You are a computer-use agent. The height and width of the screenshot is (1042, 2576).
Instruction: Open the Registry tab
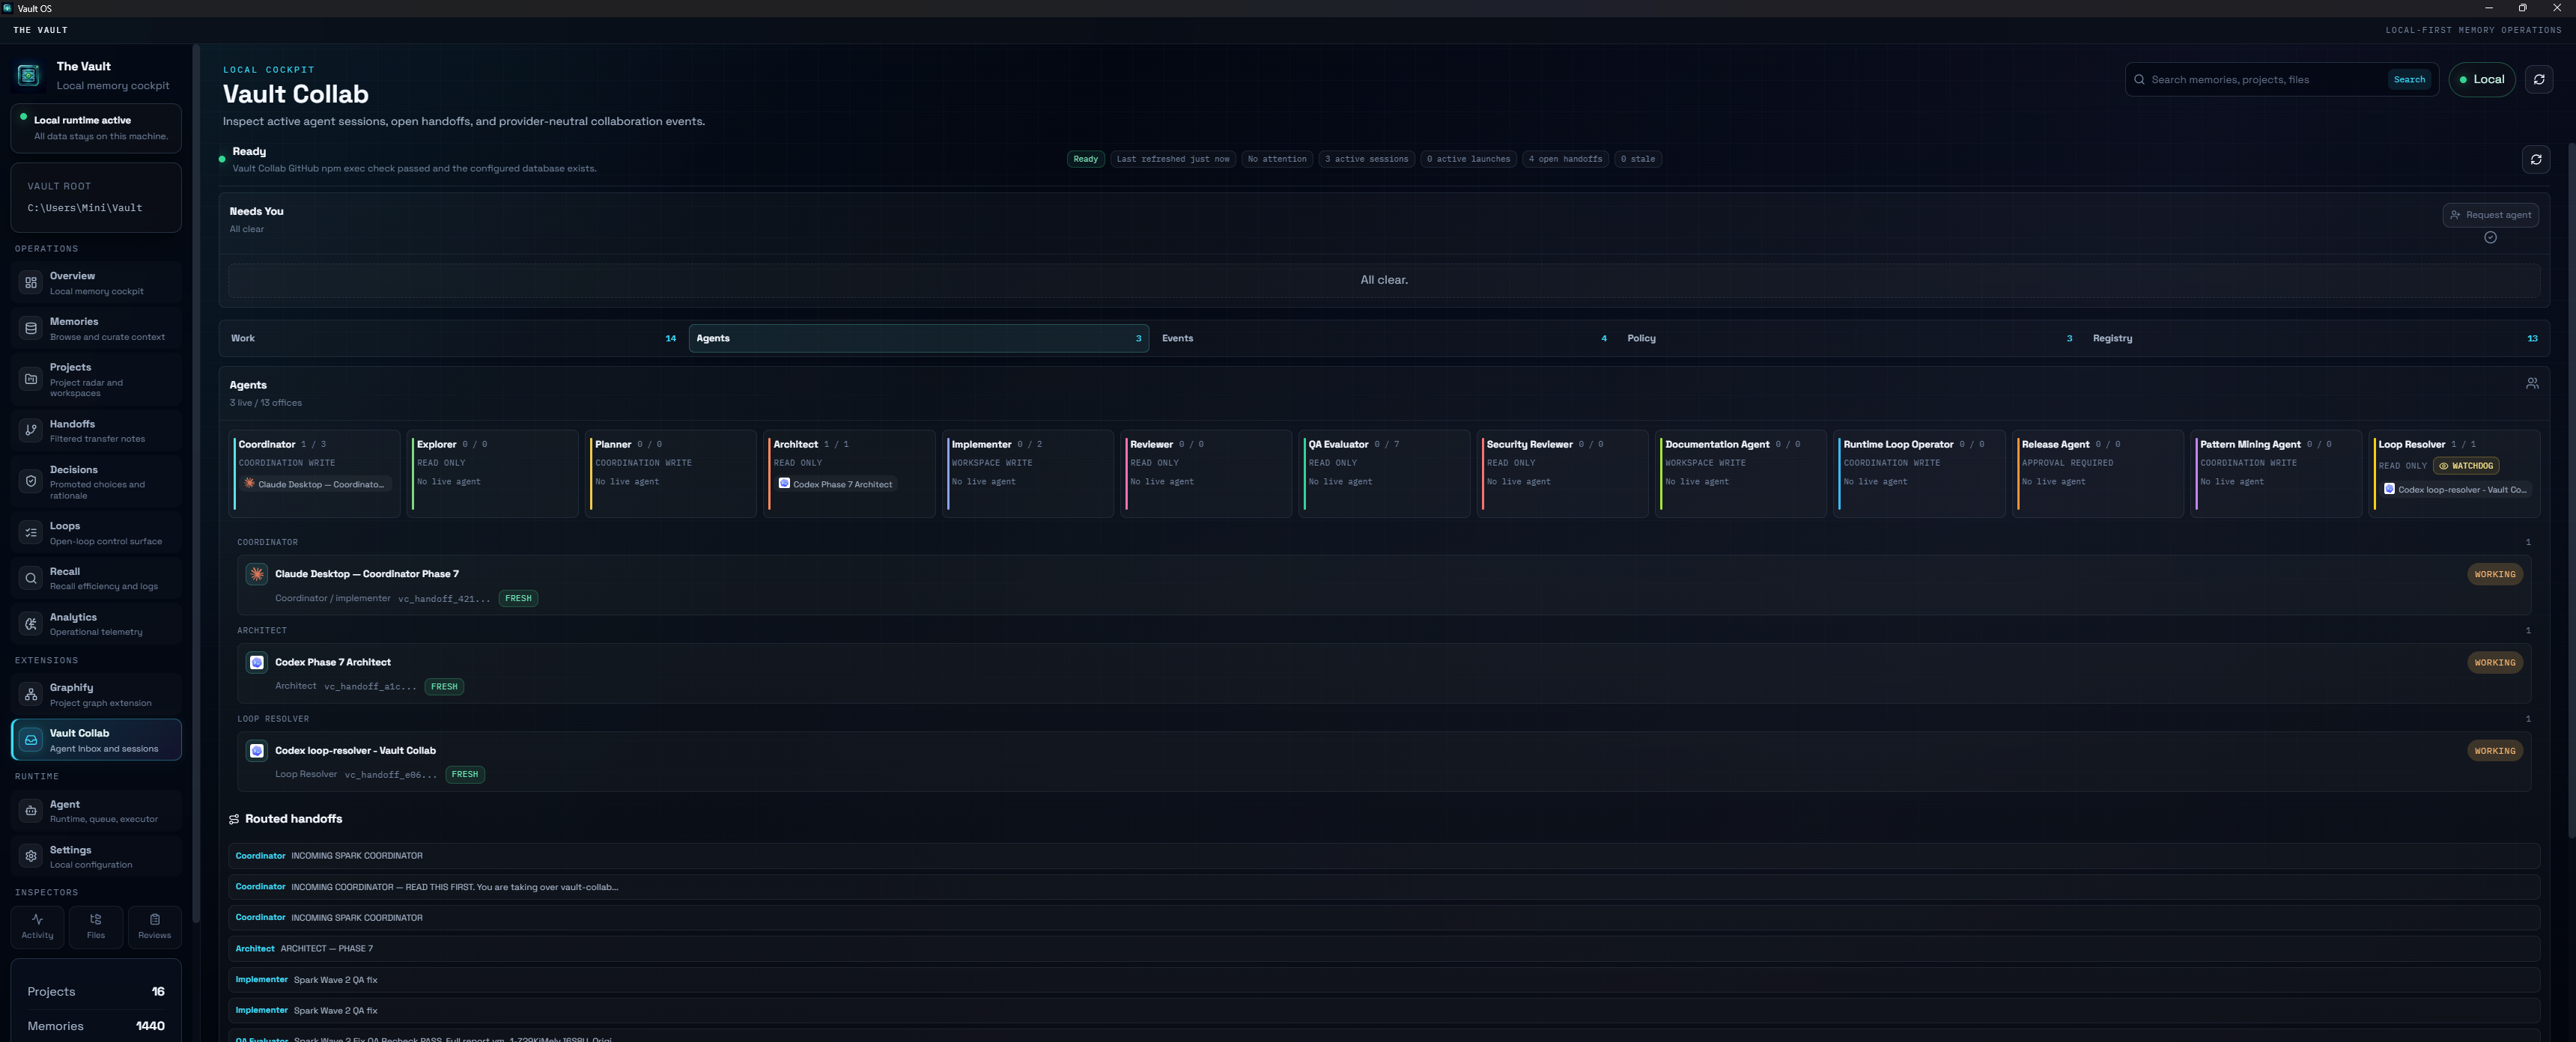pos(2315,338)
